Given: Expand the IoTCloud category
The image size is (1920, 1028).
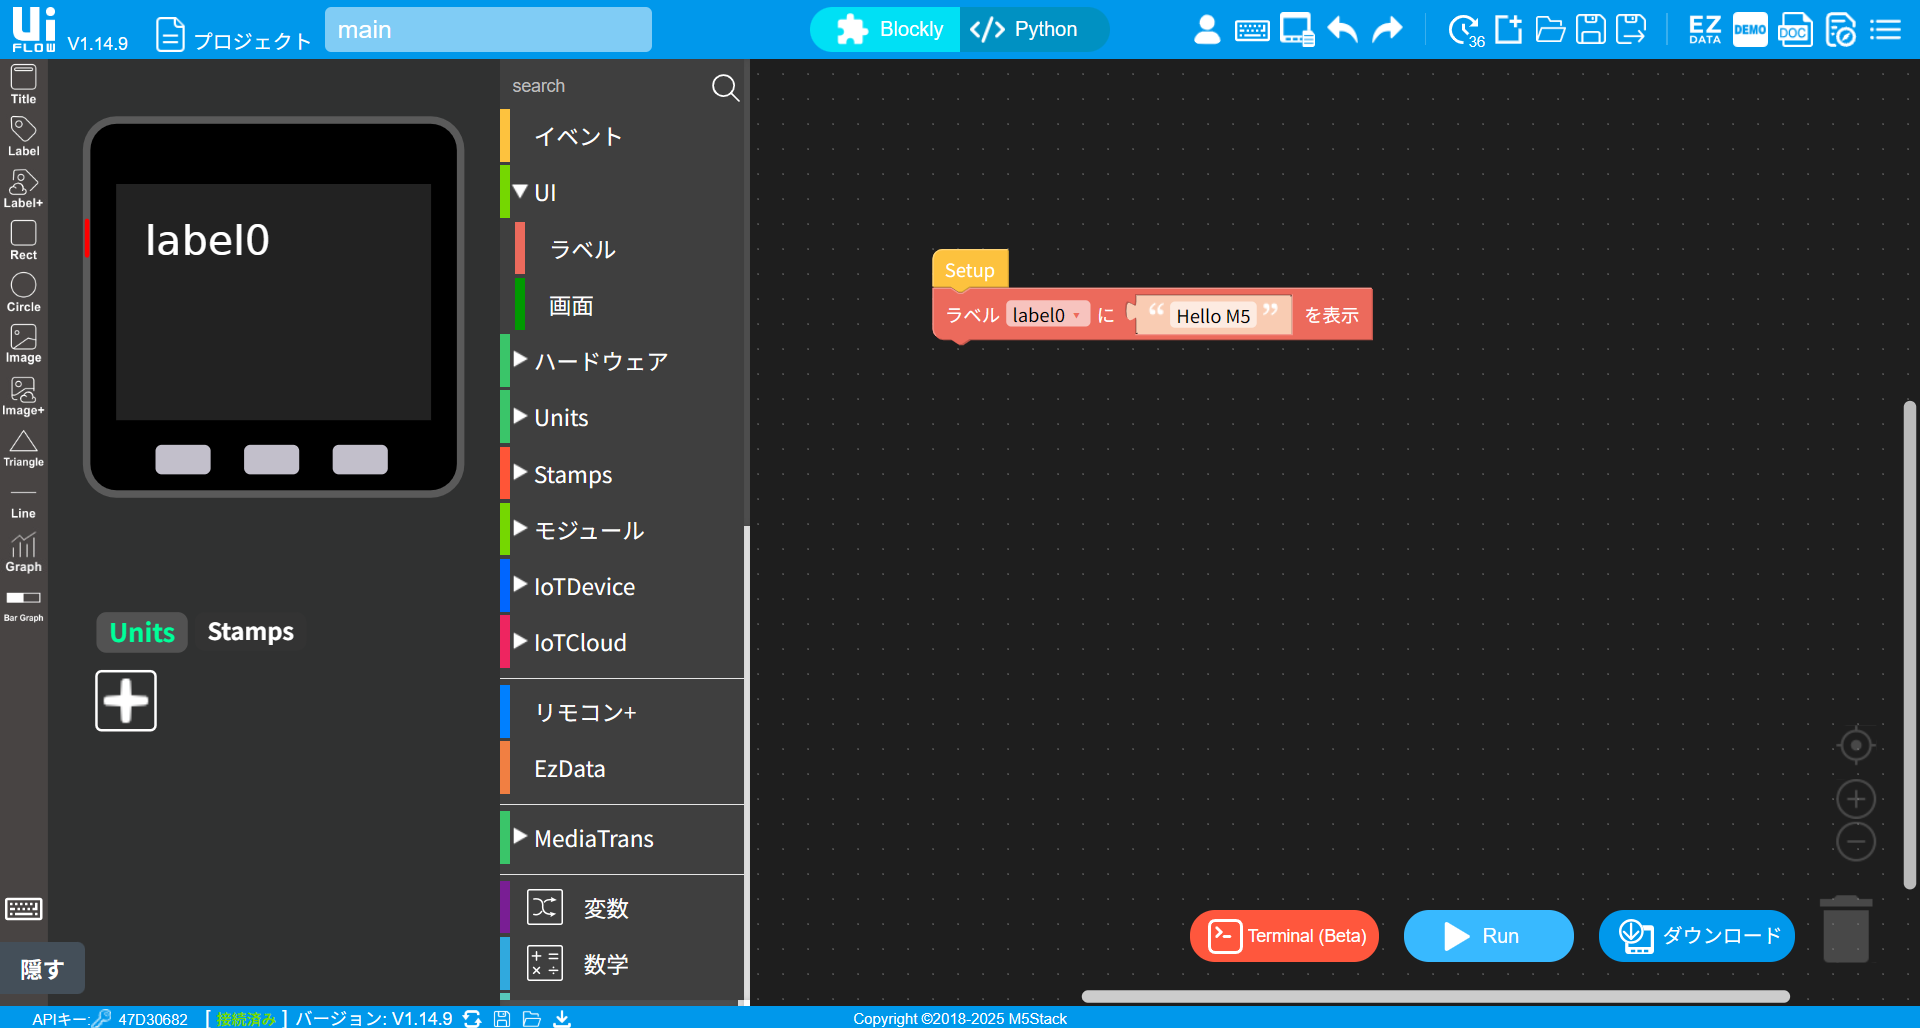Looking at the screenshot, I should pyautogui.click(x=520, y=641).
